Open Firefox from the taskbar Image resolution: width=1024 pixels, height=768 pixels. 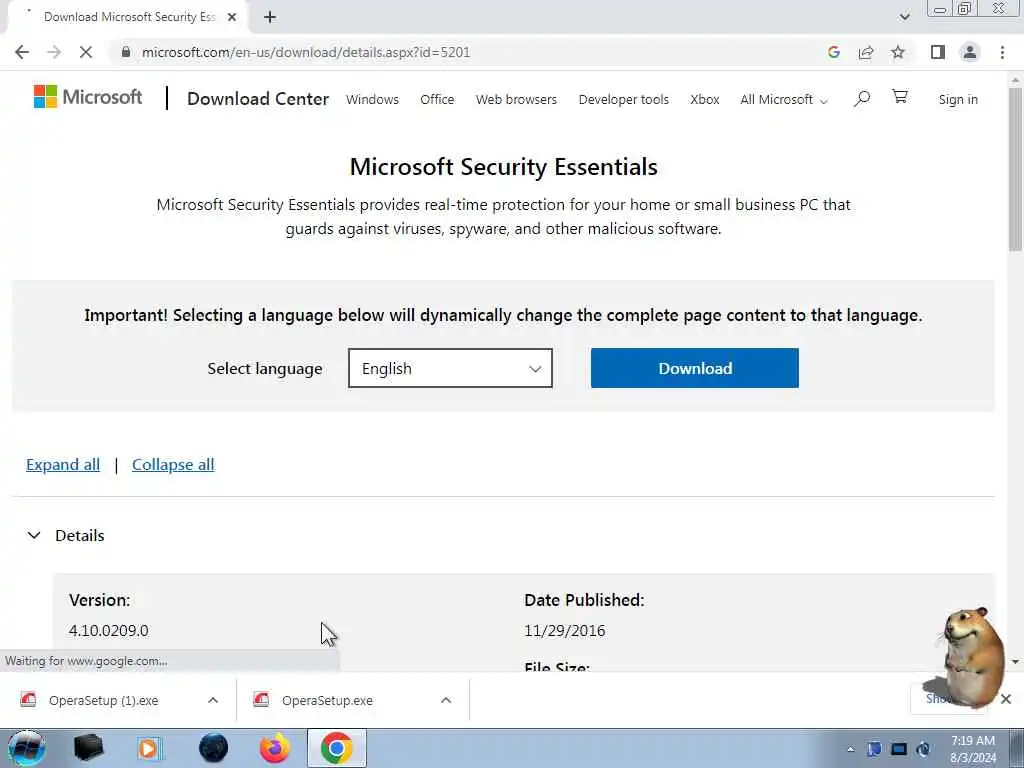(x=275, y=748)
